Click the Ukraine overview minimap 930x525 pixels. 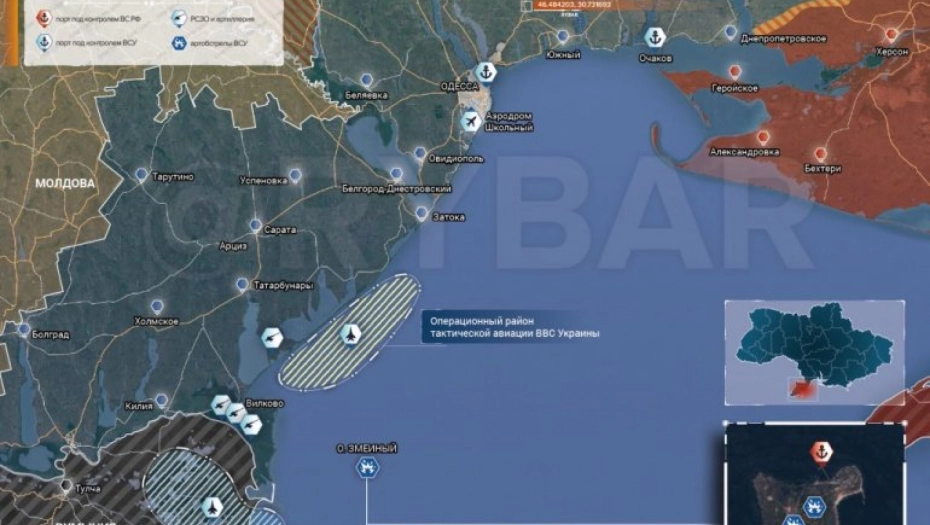[815, 351]
